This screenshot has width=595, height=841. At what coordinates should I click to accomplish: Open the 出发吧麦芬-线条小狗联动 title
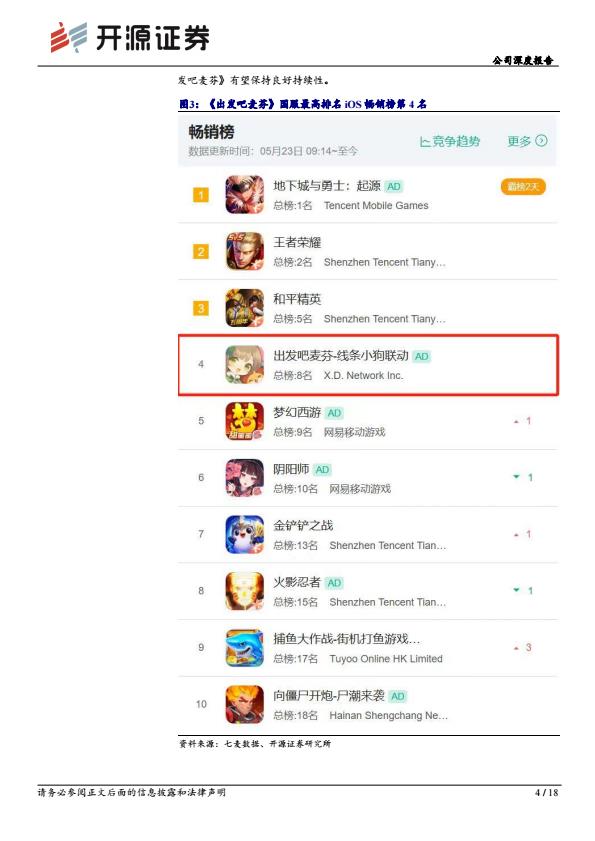click(341, 356)
